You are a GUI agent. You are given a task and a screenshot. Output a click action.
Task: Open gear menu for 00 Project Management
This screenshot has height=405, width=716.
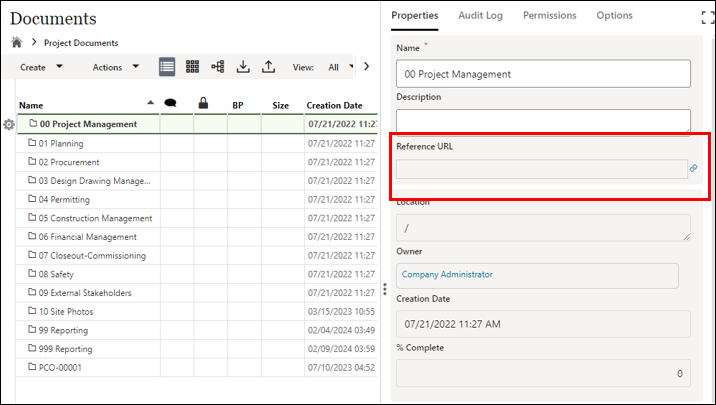tap(9, 124)
